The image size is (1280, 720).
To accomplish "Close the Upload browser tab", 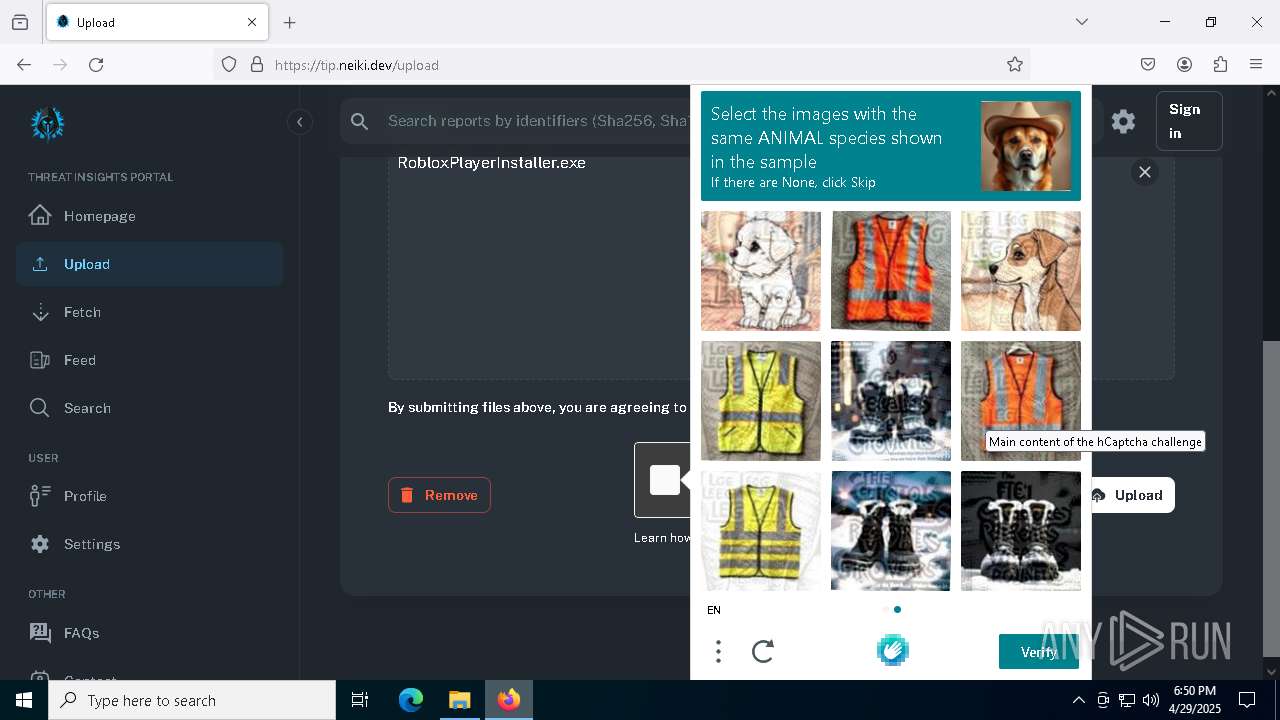I will pyautogui.click(x=252, y=22).
